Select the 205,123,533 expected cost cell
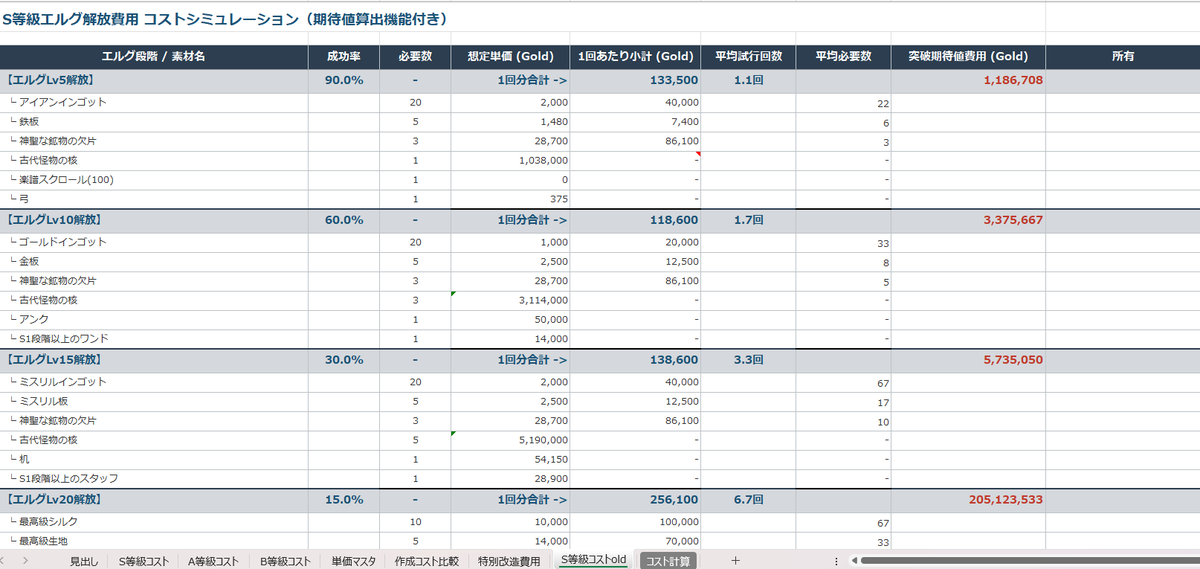1200x569 pixels. pyautogui.click(x=968, y=500)
